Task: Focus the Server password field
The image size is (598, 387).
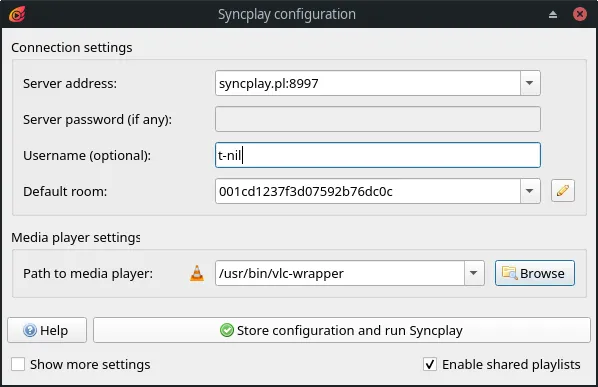Action: tap(378, 119)
